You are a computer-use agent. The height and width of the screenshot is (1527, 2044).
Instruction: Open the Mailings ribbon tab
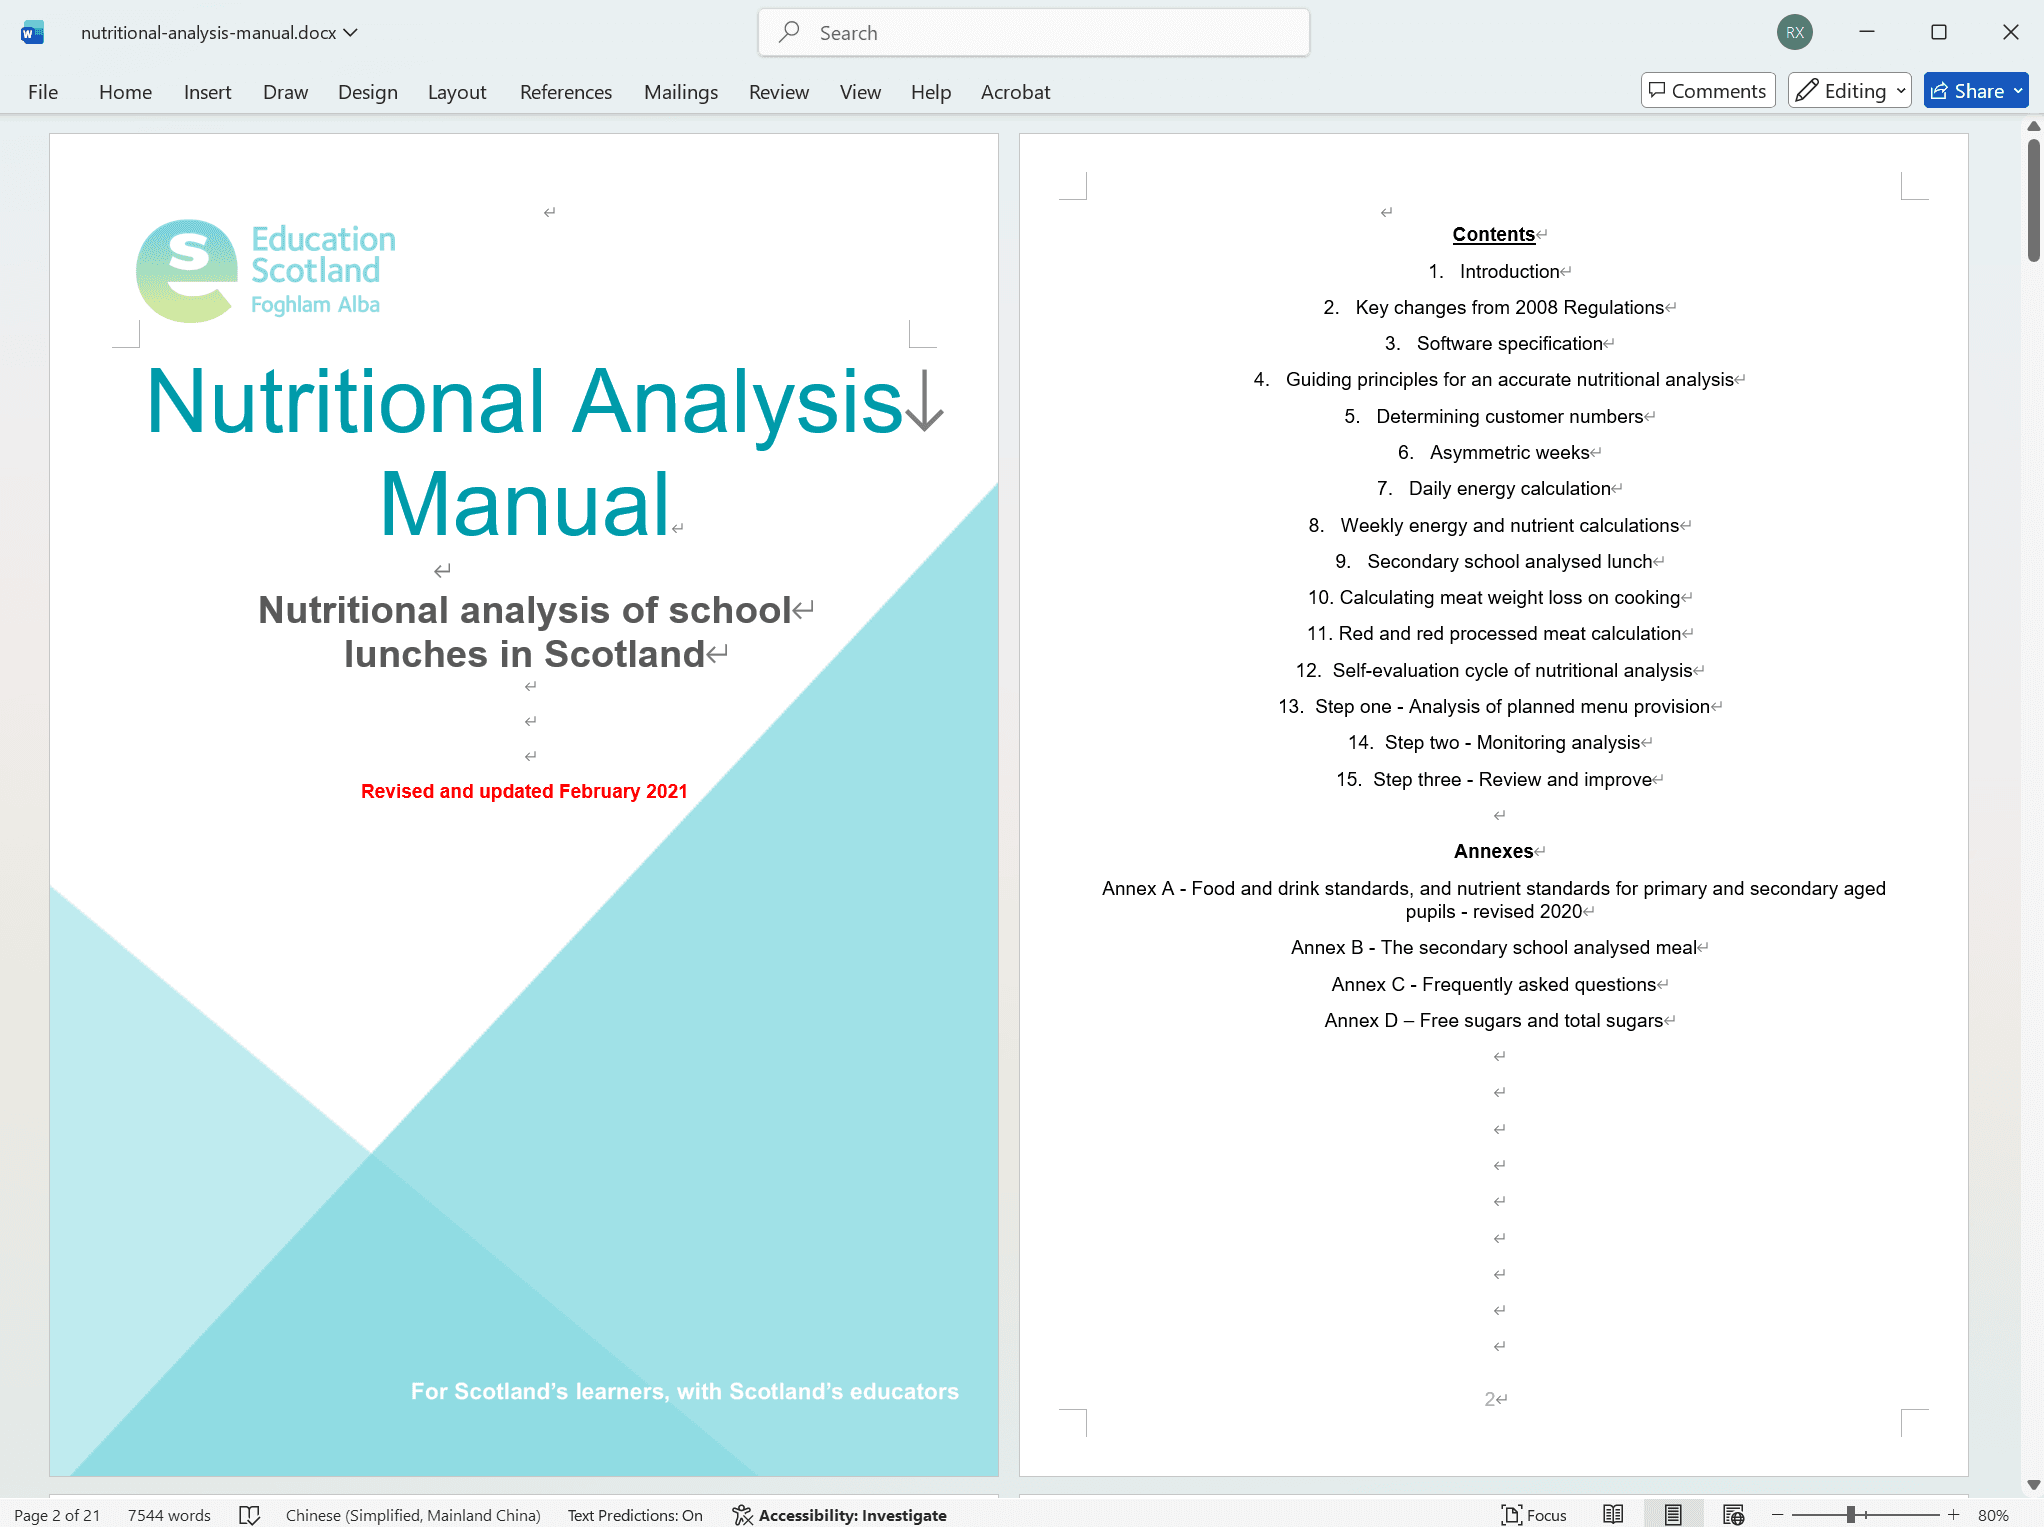point(680,92)
